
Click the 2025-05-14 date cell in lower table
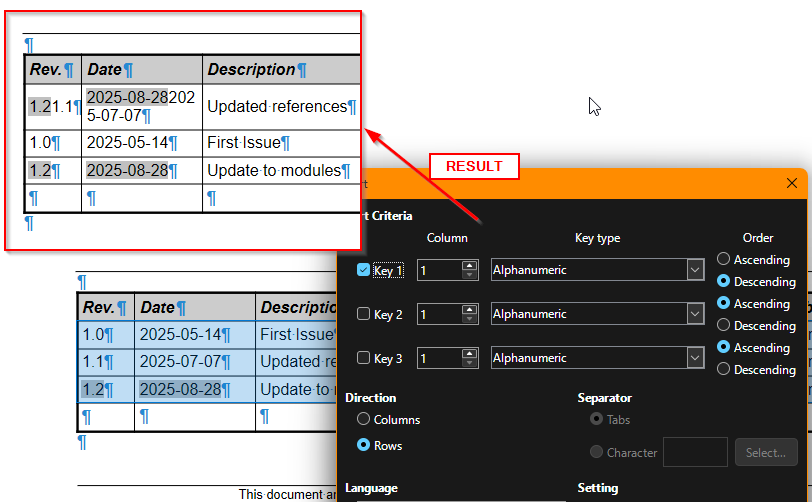click(195, 335)
